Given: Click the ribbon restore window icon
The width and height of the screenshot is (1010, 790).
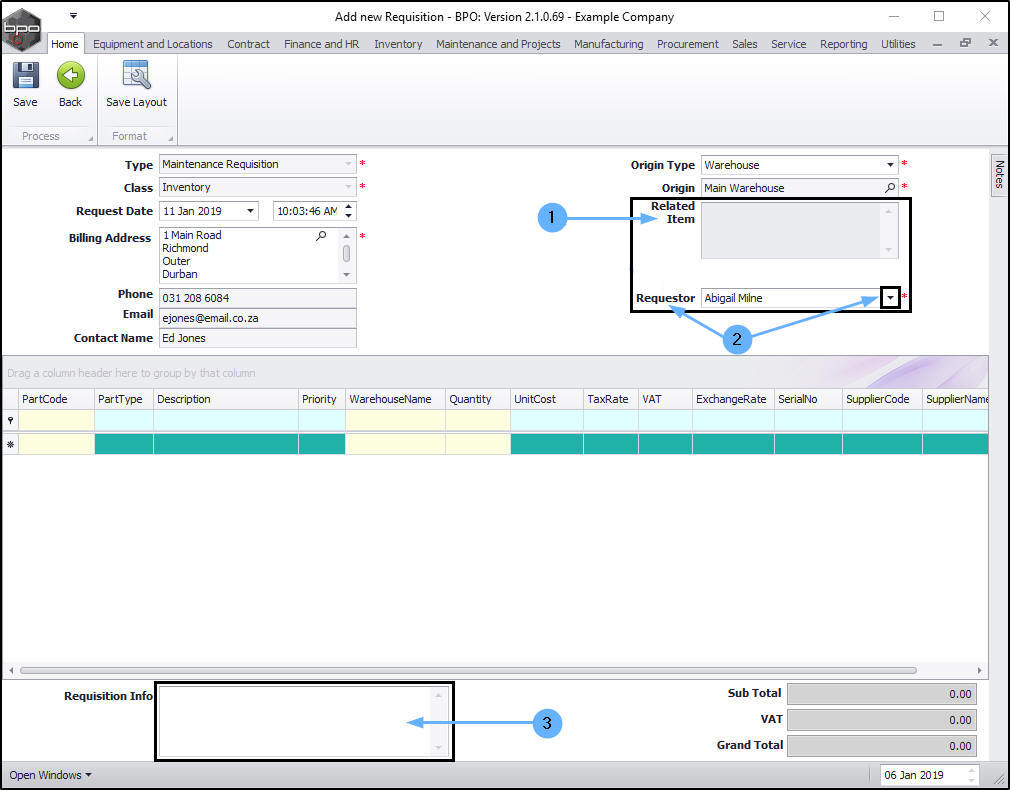Looking at the screenshot, I should [x=965, y=43].
